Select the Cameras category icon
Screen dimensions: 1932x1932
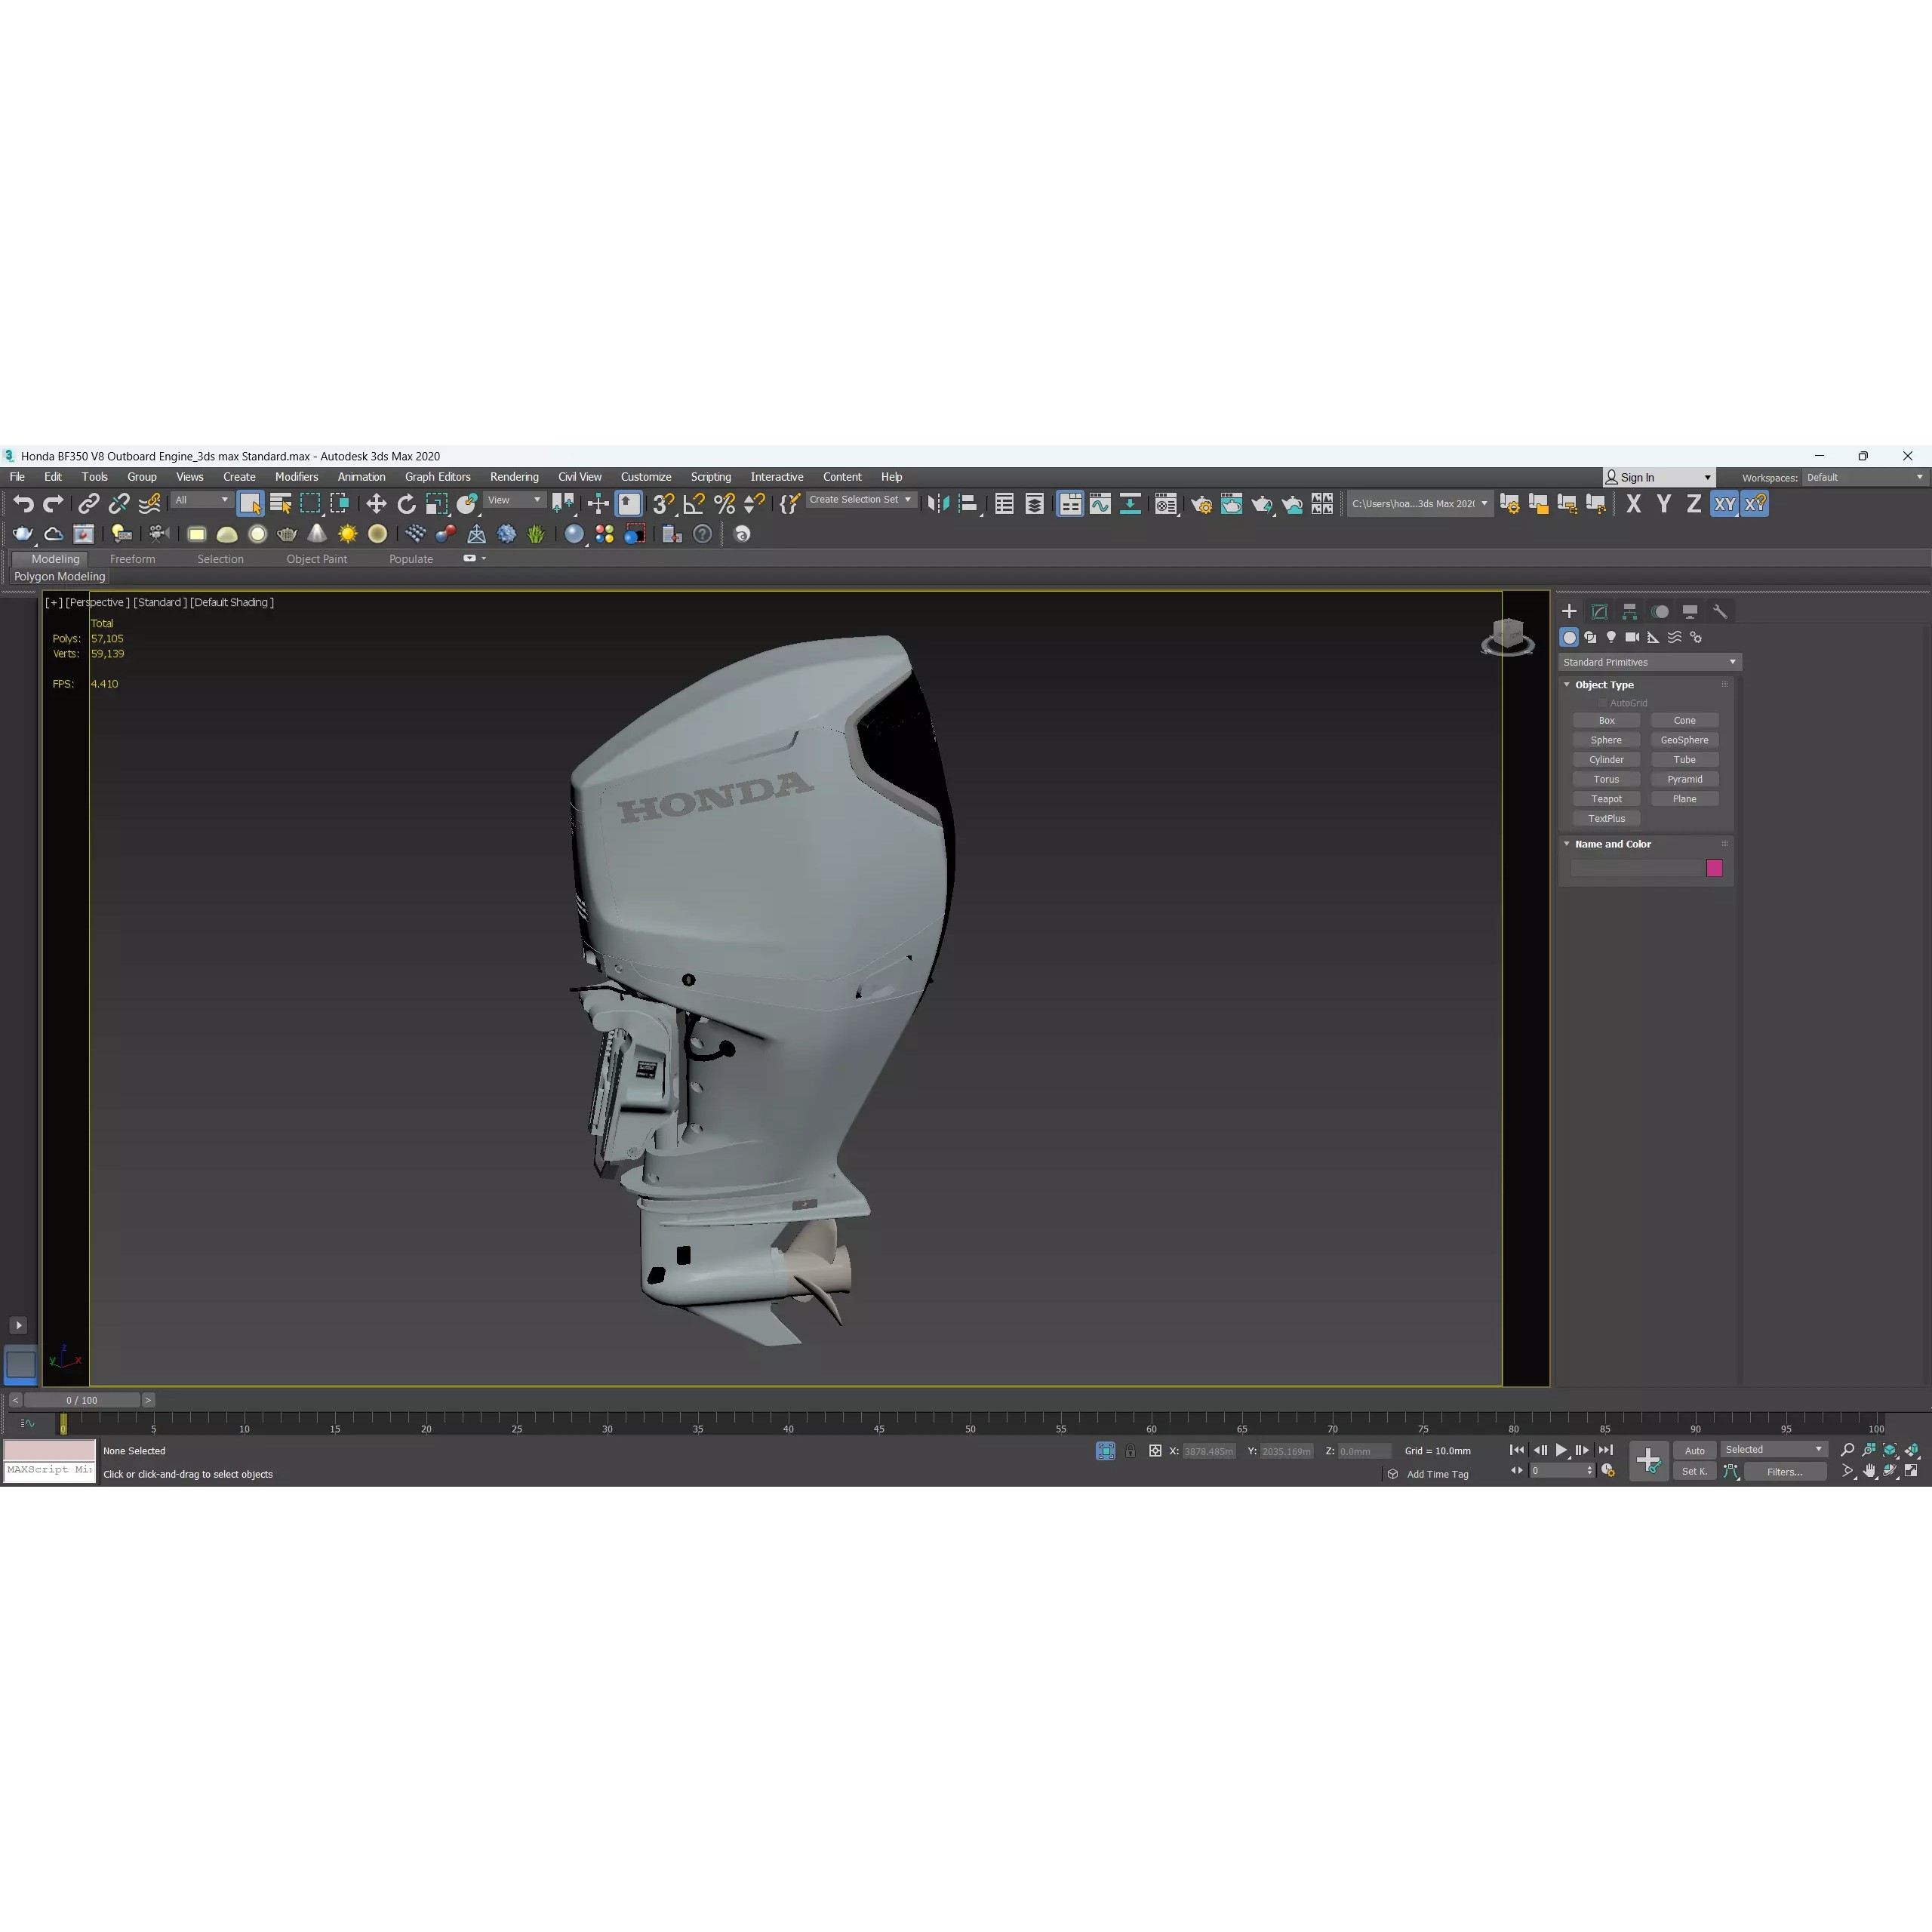tap(1632, 638)
